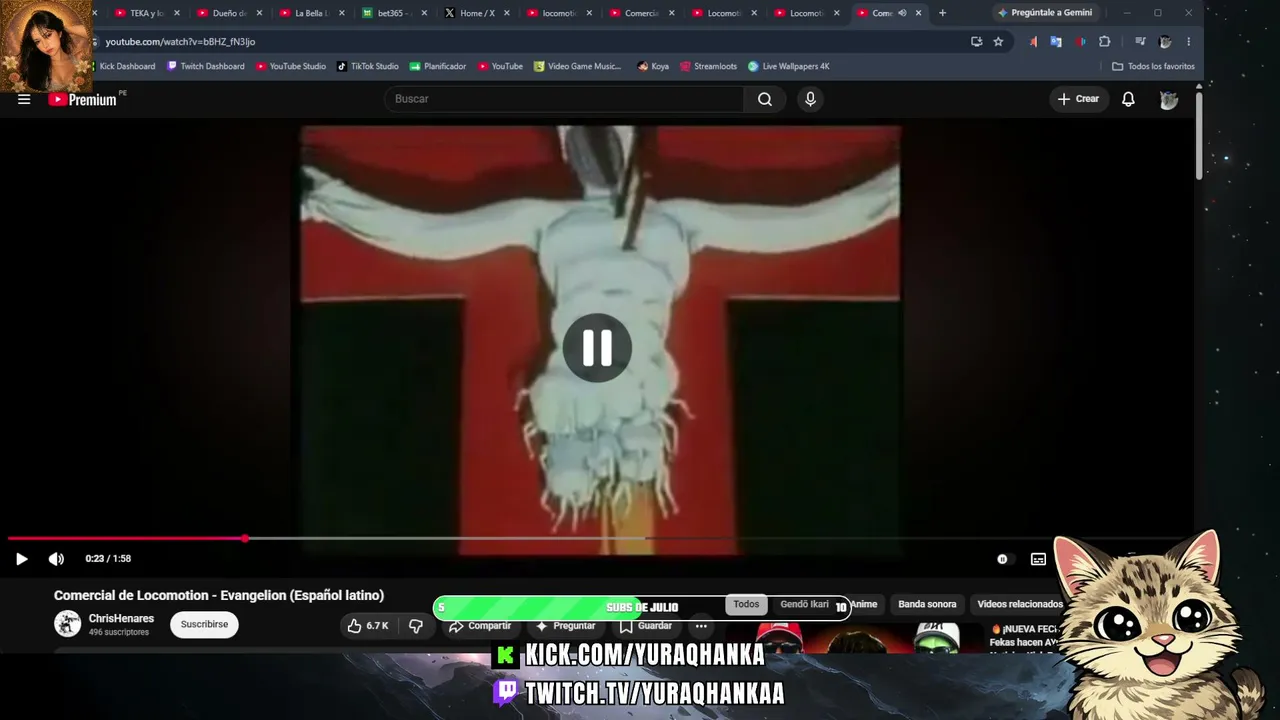Open the Chrome extensions puzzle icon
The image size is (1280, 720).
1104,41
